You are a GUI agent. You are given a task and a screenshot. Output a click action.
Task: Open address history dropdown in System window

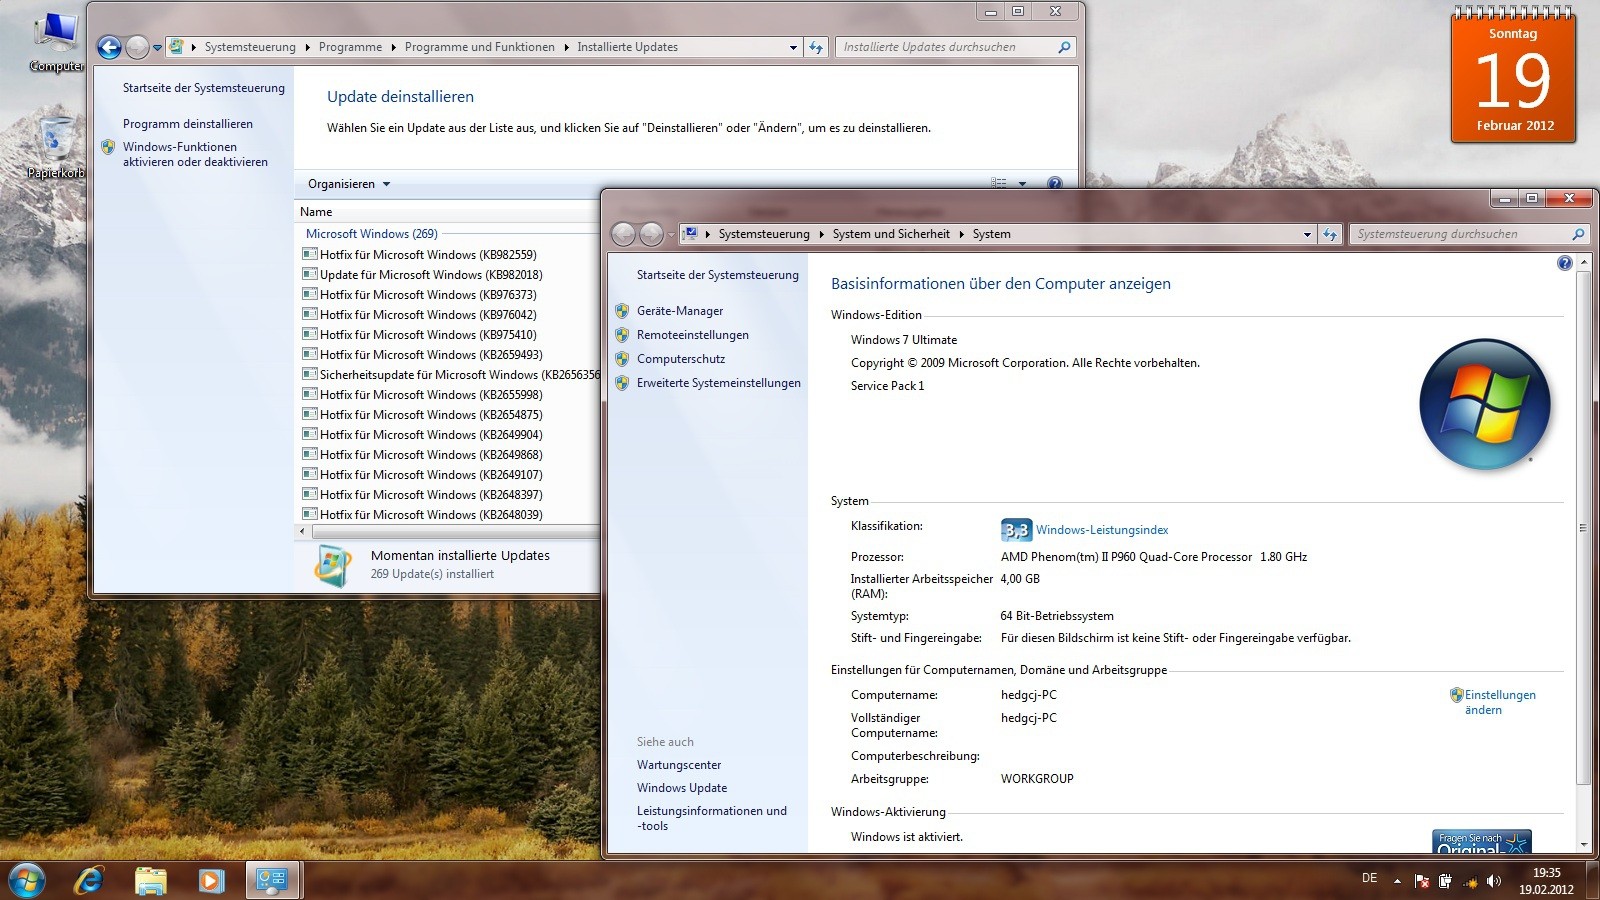1307,234
